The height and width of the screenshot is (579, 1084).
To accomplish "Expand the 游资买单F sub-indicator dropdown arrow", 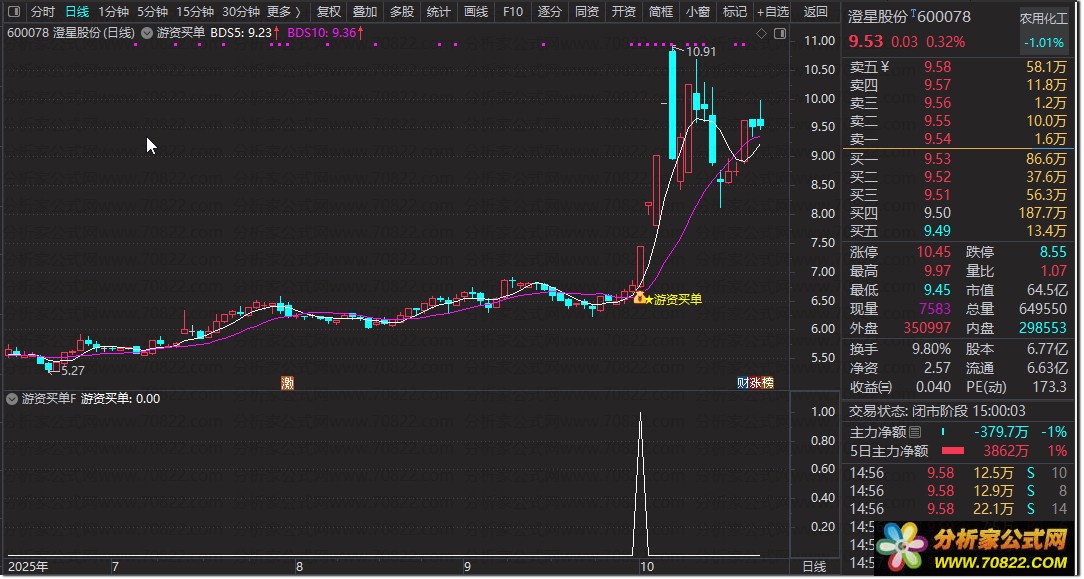I will pyautogui.click(x=12, y=399).
